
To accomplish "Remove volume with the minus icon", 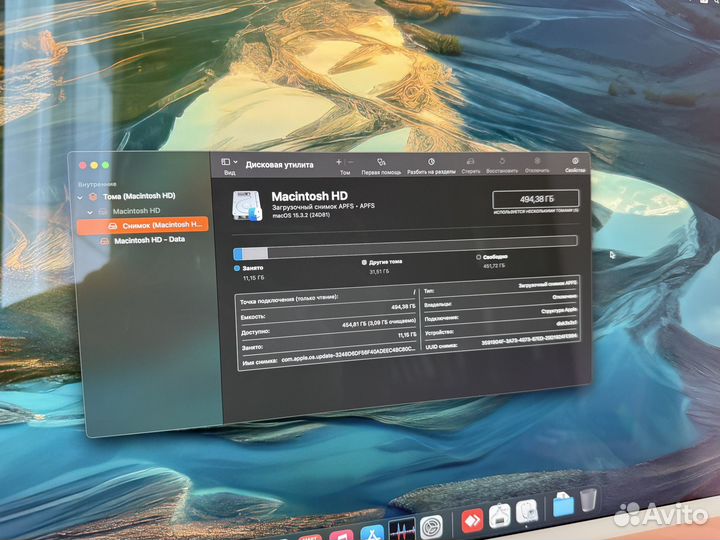I will tap(351, 162).
